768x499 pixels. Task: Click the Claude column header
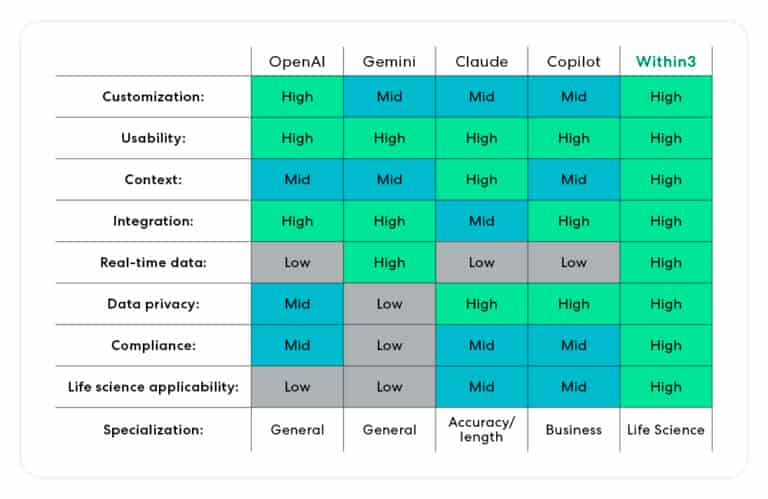coord(481,61)
